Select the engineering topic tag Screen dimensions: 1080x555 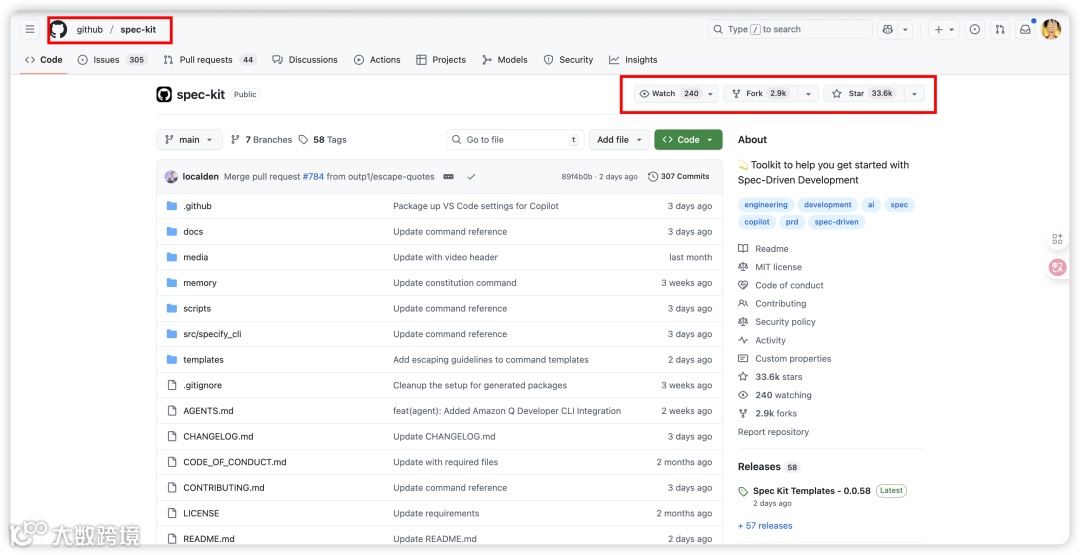click(765, 205)
